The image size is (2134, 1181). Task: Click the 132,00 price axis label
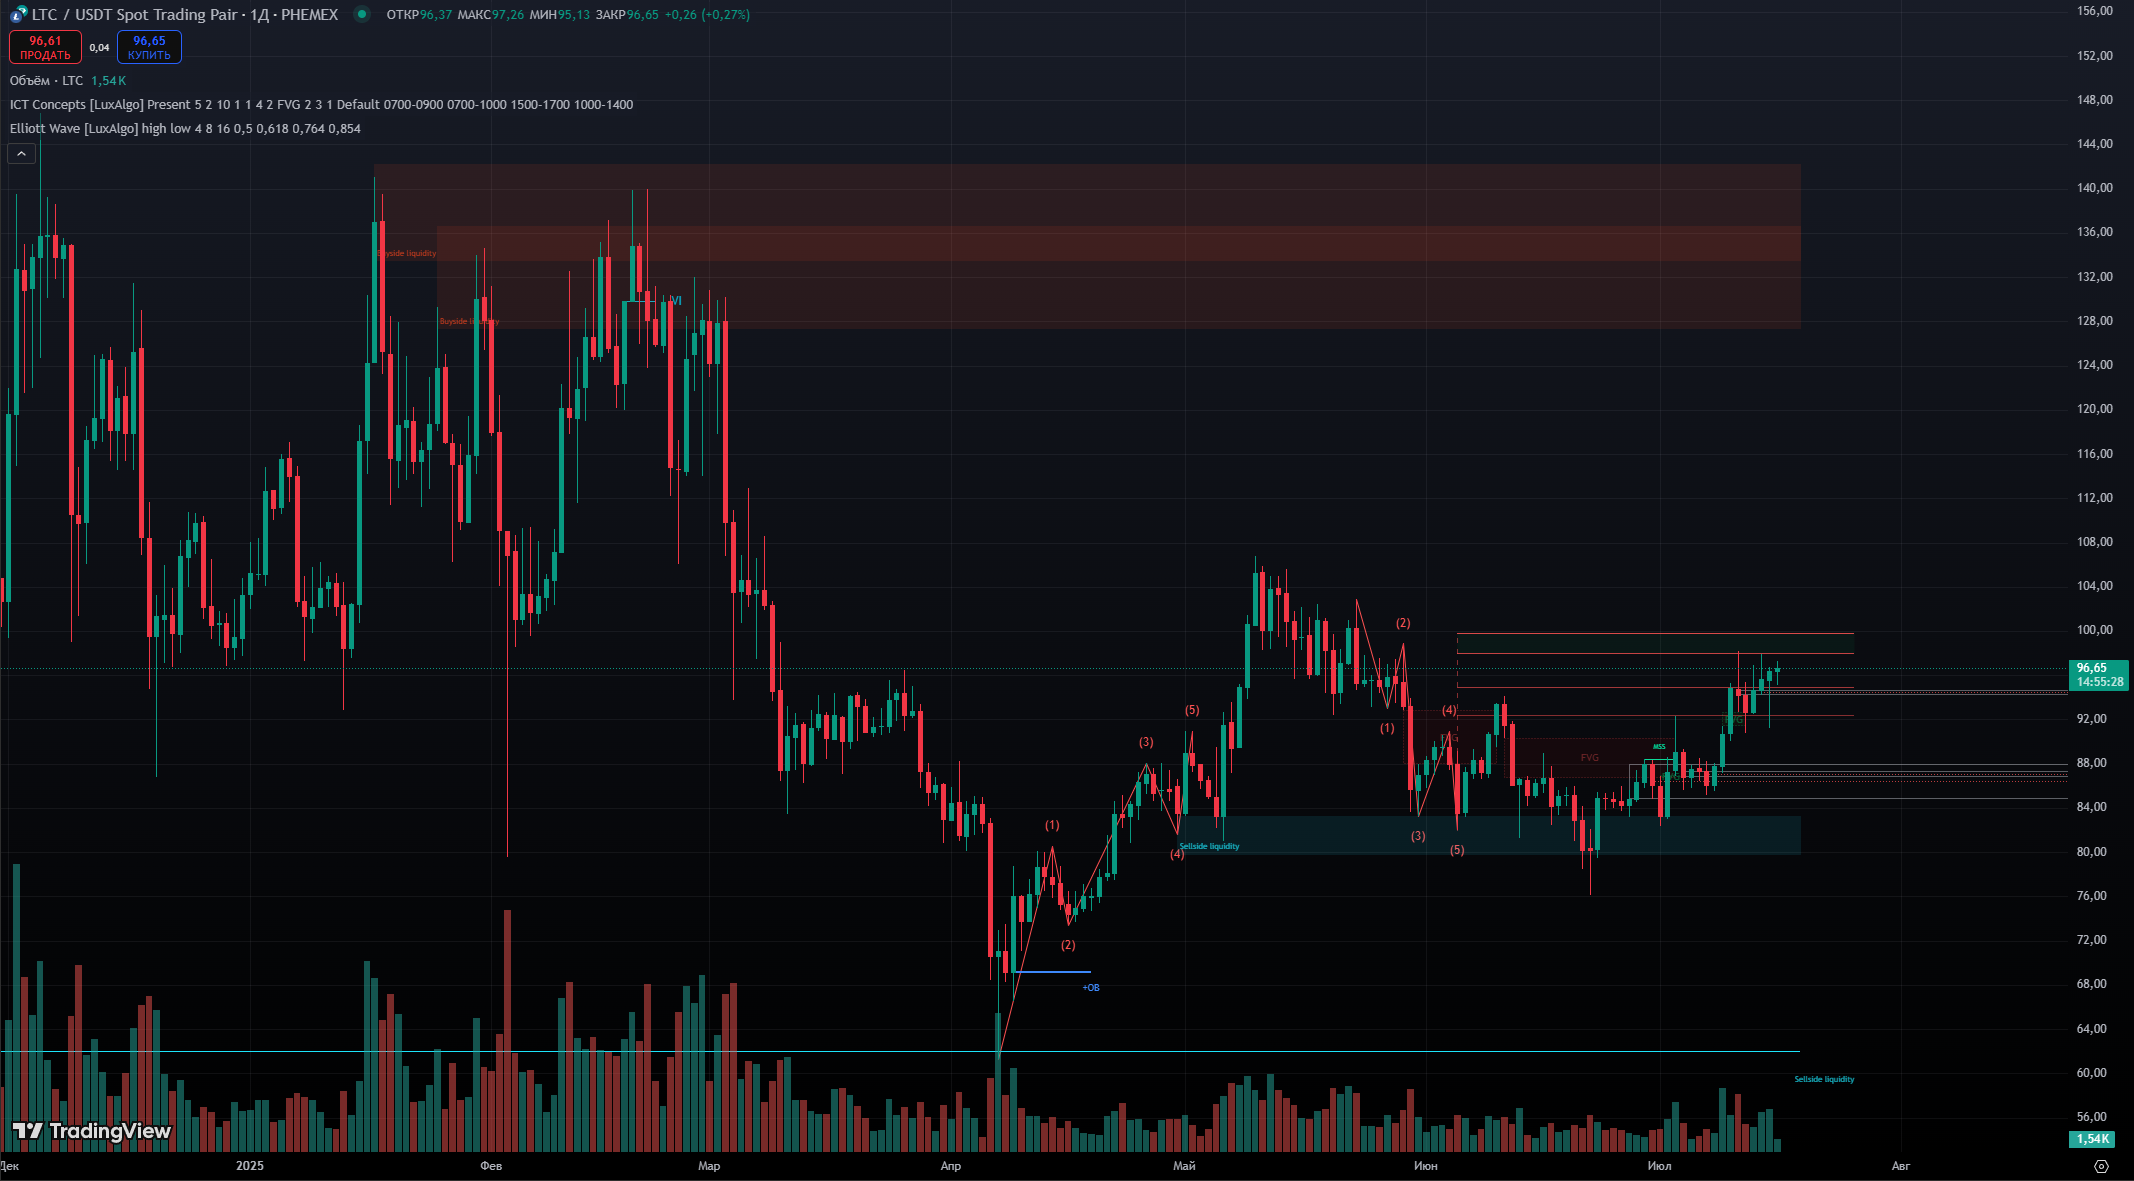point(2094,277)
